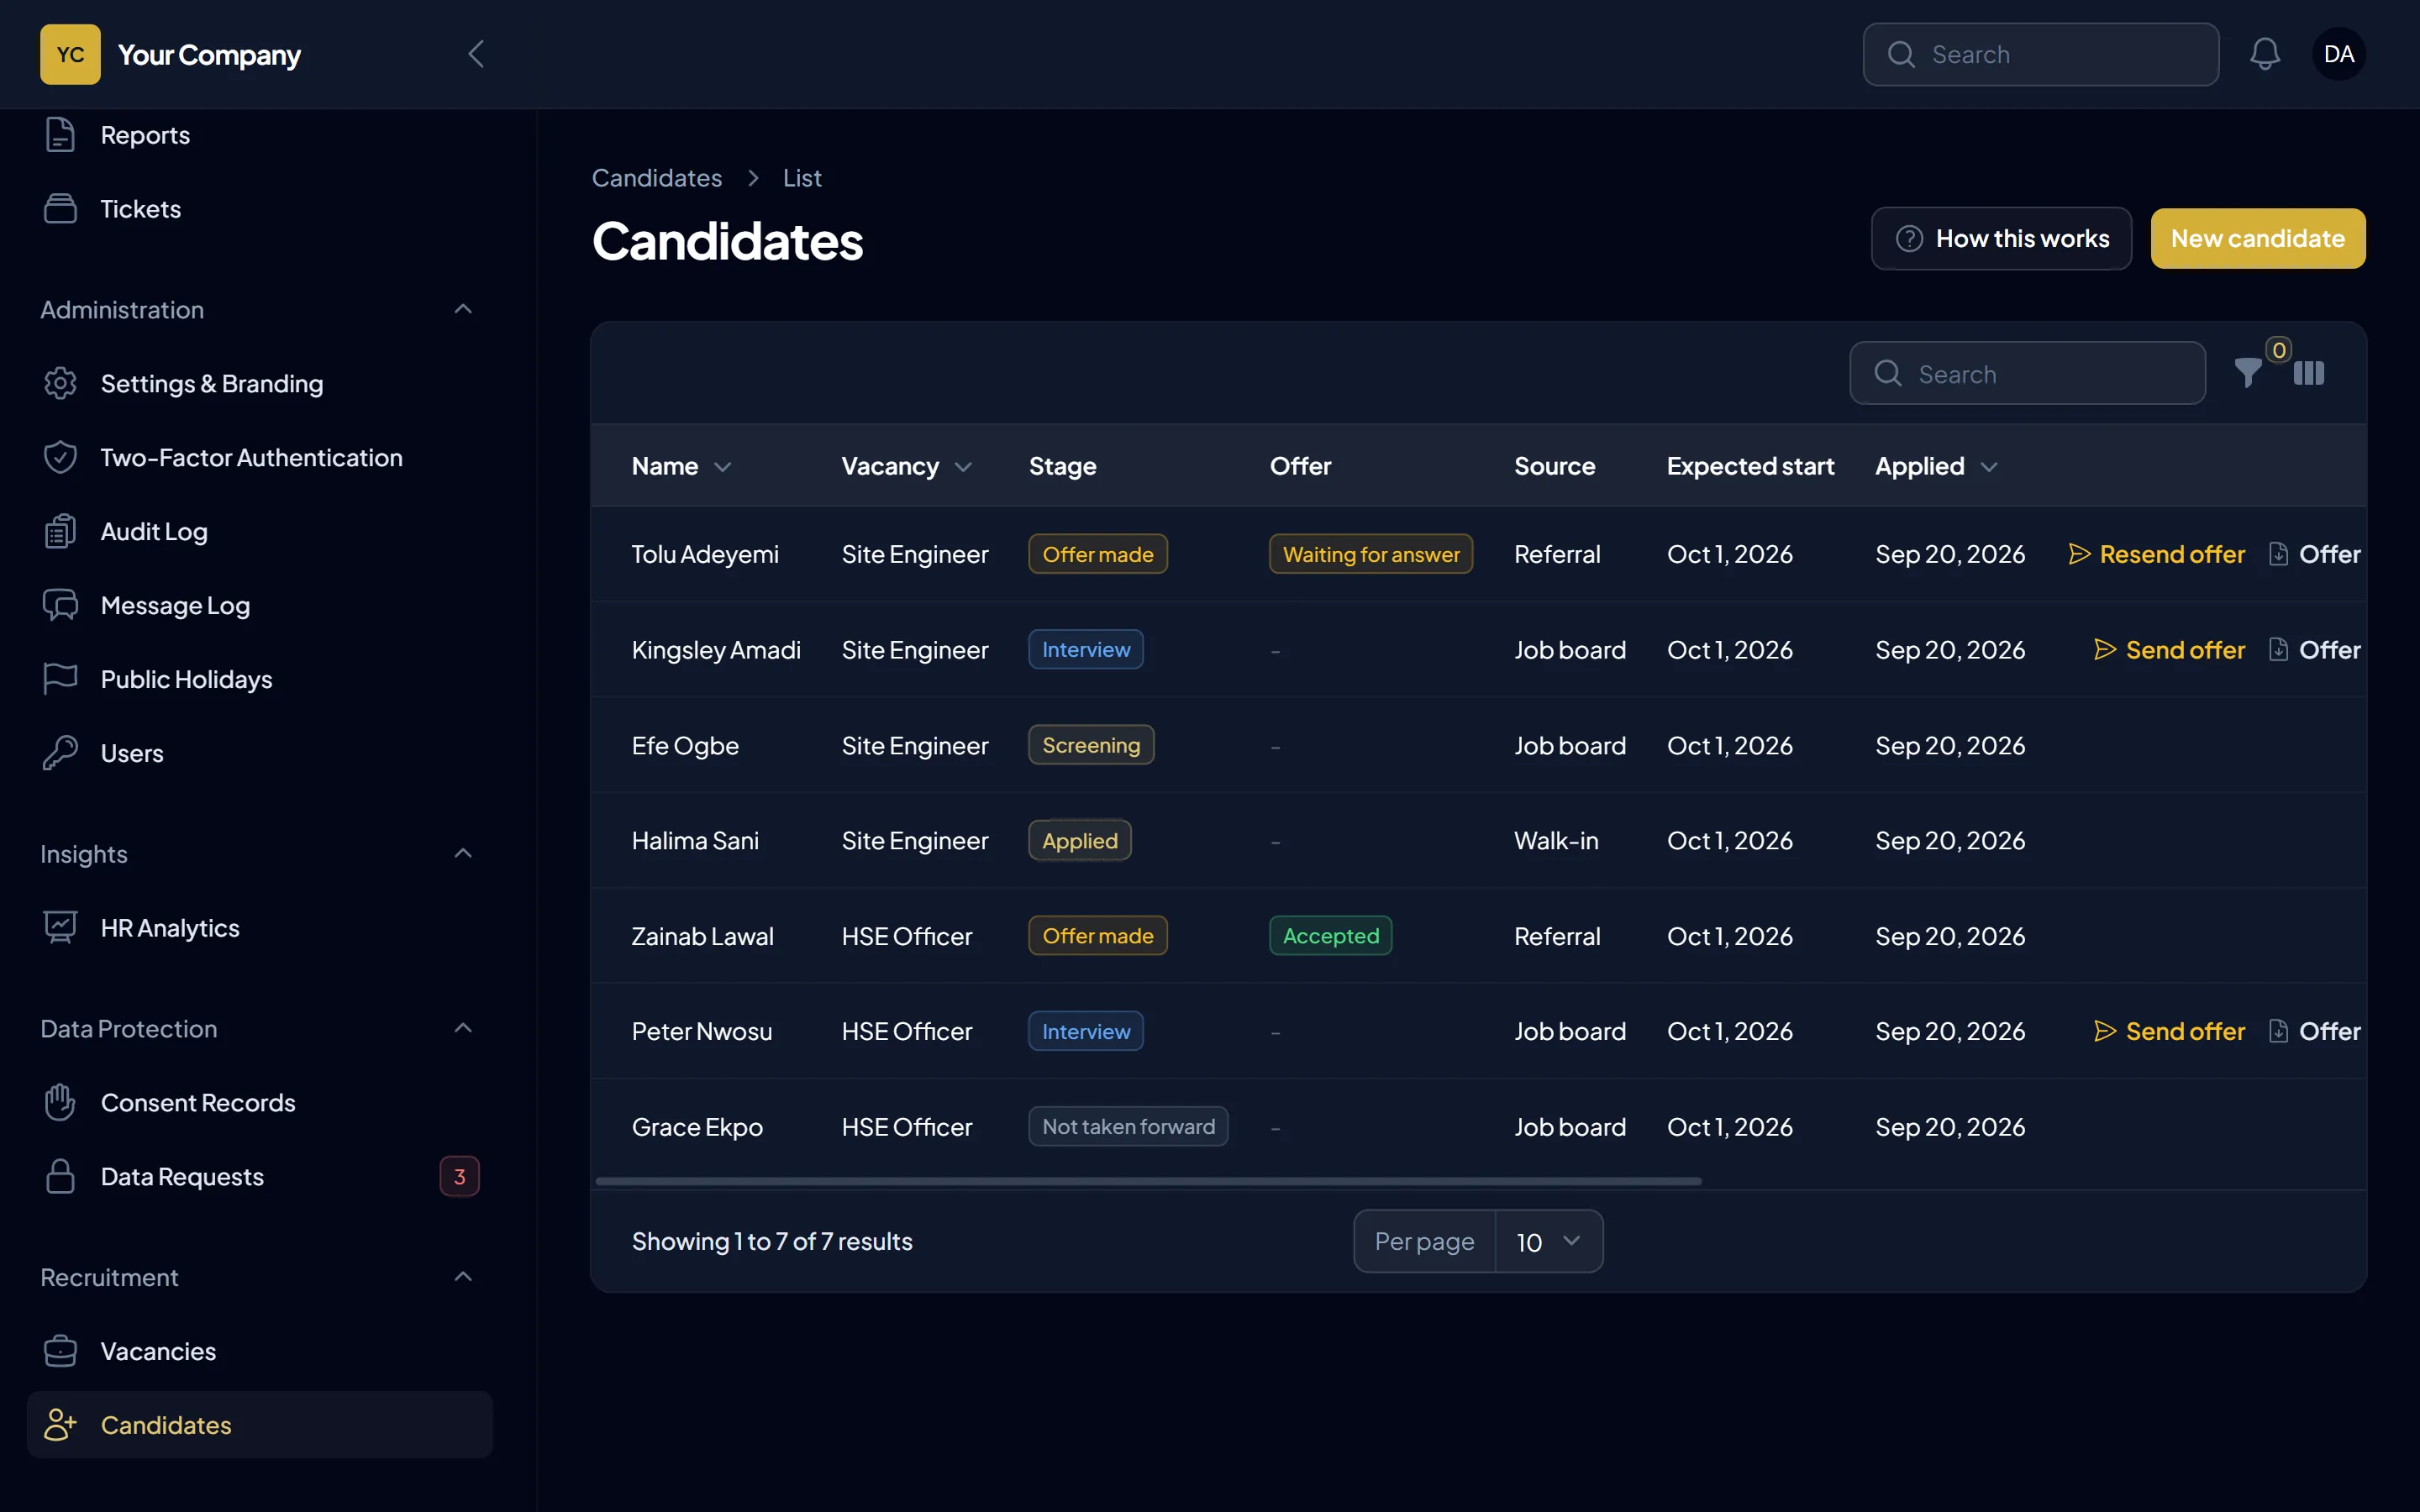
Task: Sort the table by Vacancy column
Action: pyautogui.click(x=906, y=466)
